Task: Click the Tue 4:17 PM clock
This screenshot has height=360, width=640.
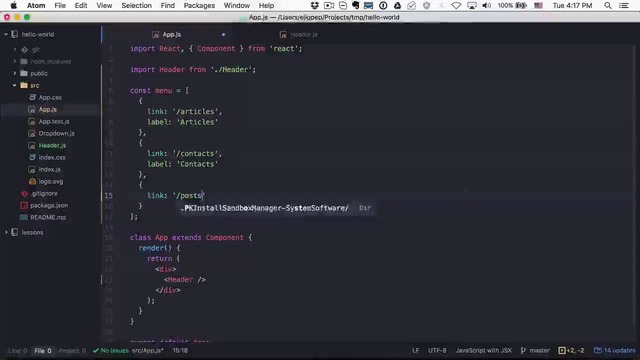Action: pyautogui.click(x=572, y=5)
